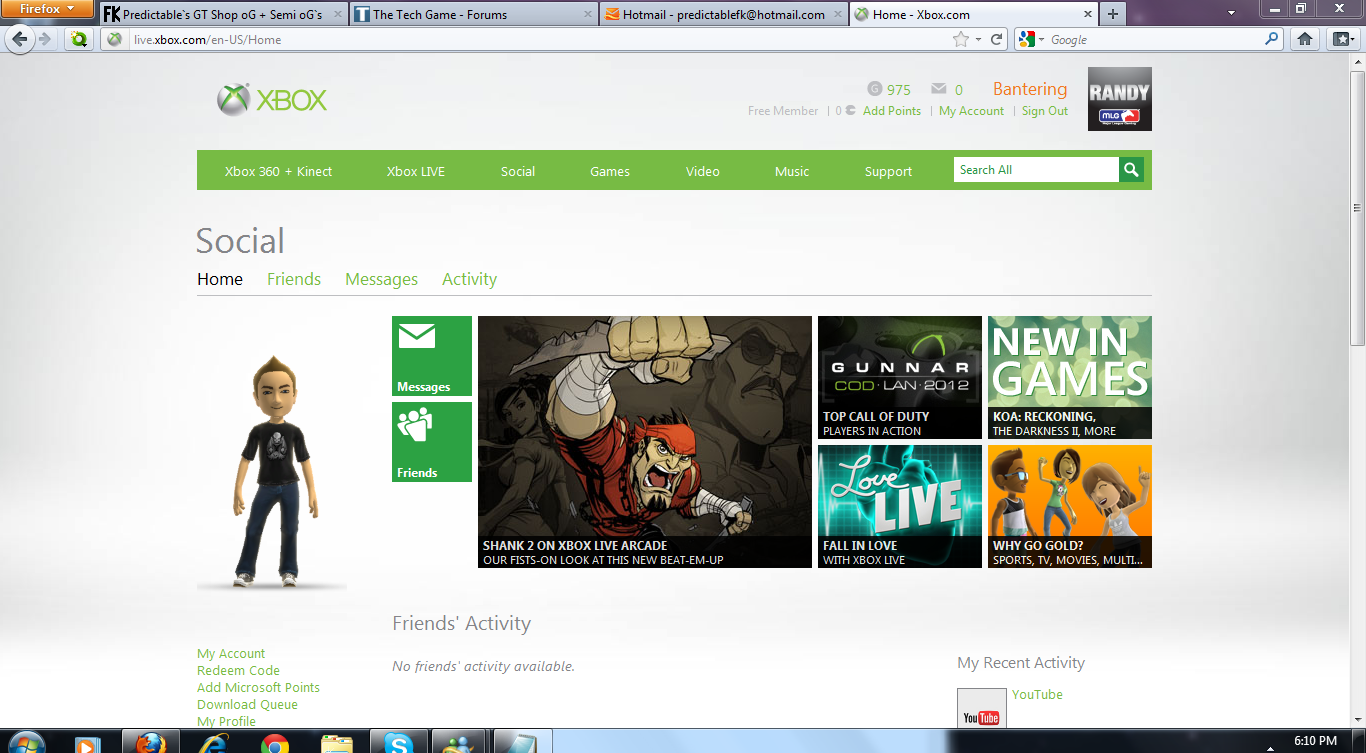Close the Hotmail tab
Screen dimensions: 1366x753
click(x=837, y=15)
